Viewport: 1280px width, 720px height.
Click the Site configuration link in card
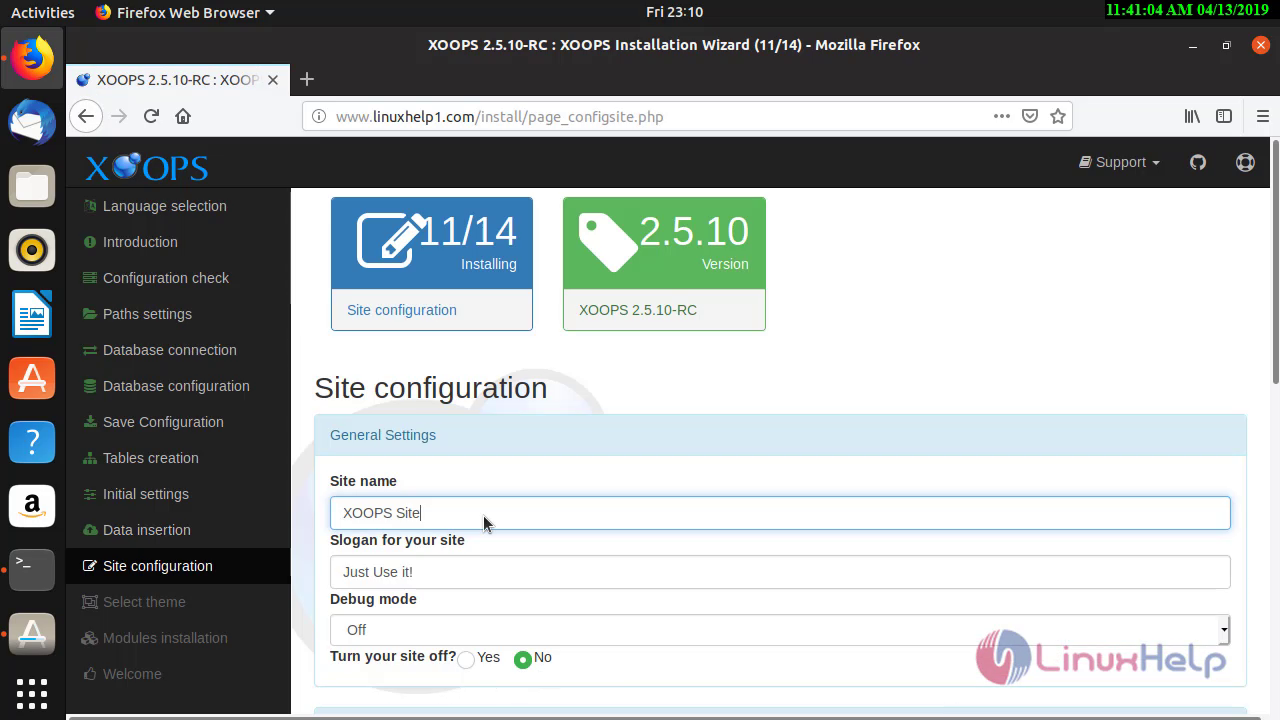click(x=402, y=310)
